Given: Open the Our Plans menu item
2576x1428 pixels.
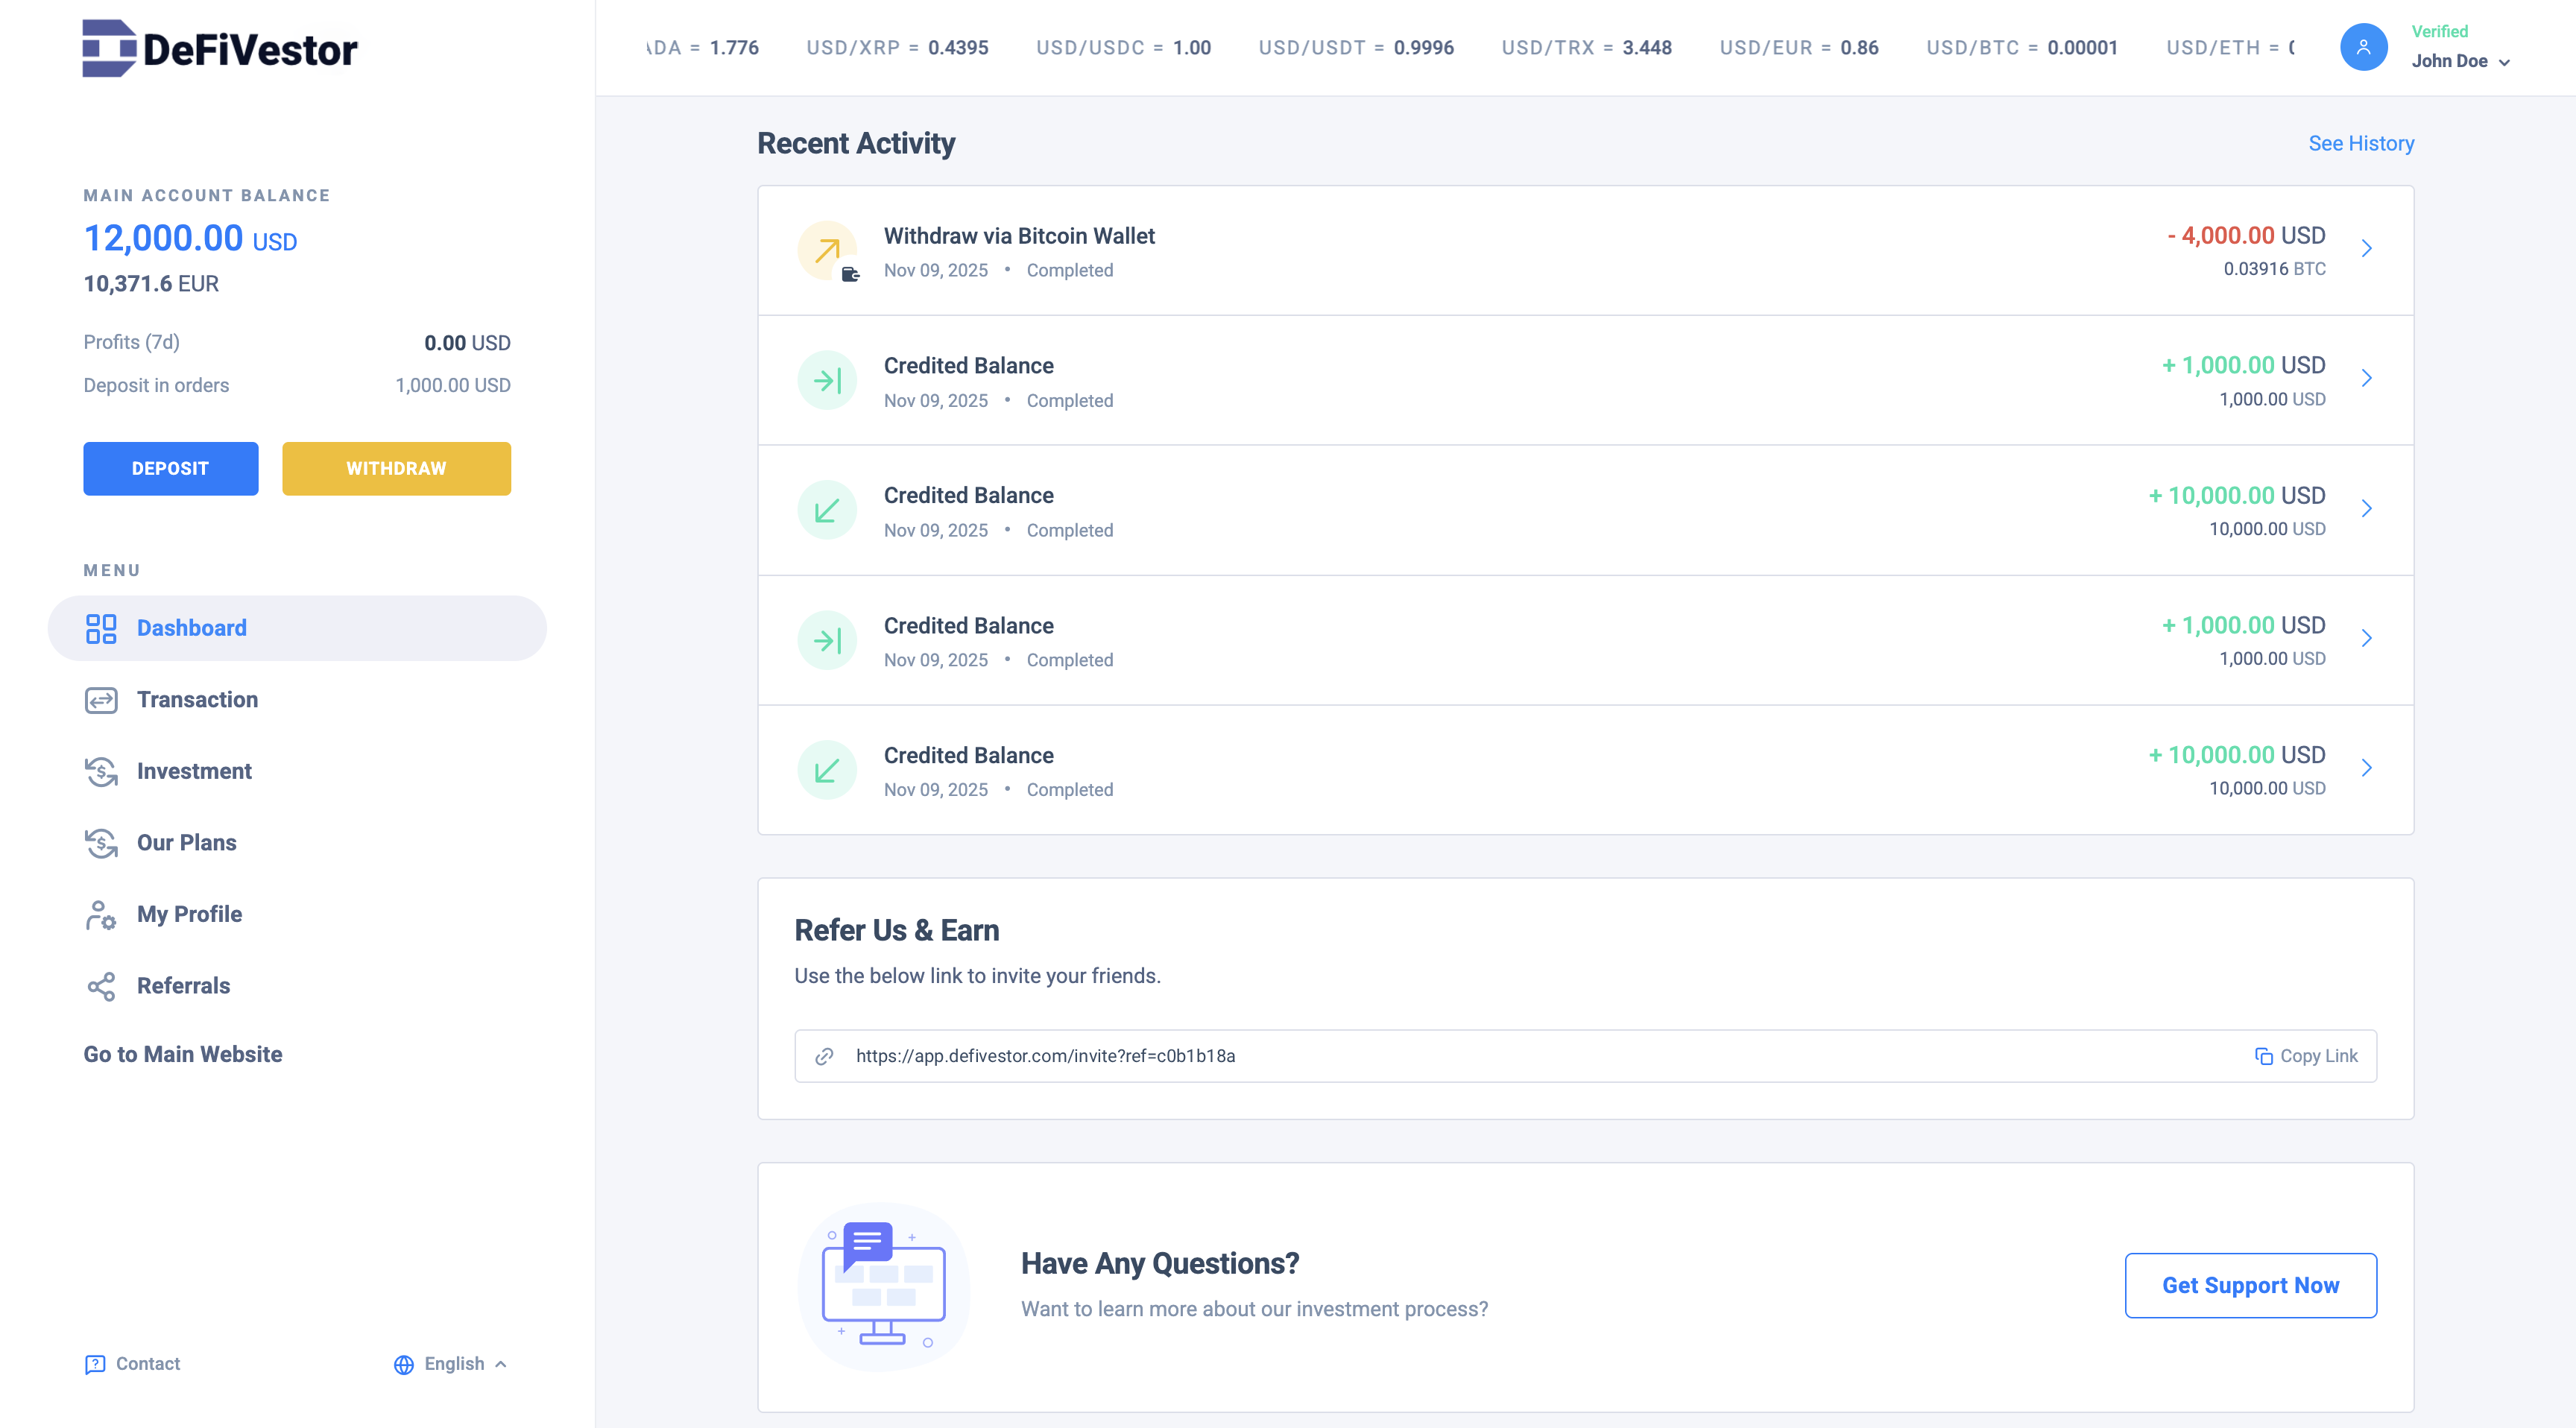Looking at the screenshot, I should [x=186, y=843].
